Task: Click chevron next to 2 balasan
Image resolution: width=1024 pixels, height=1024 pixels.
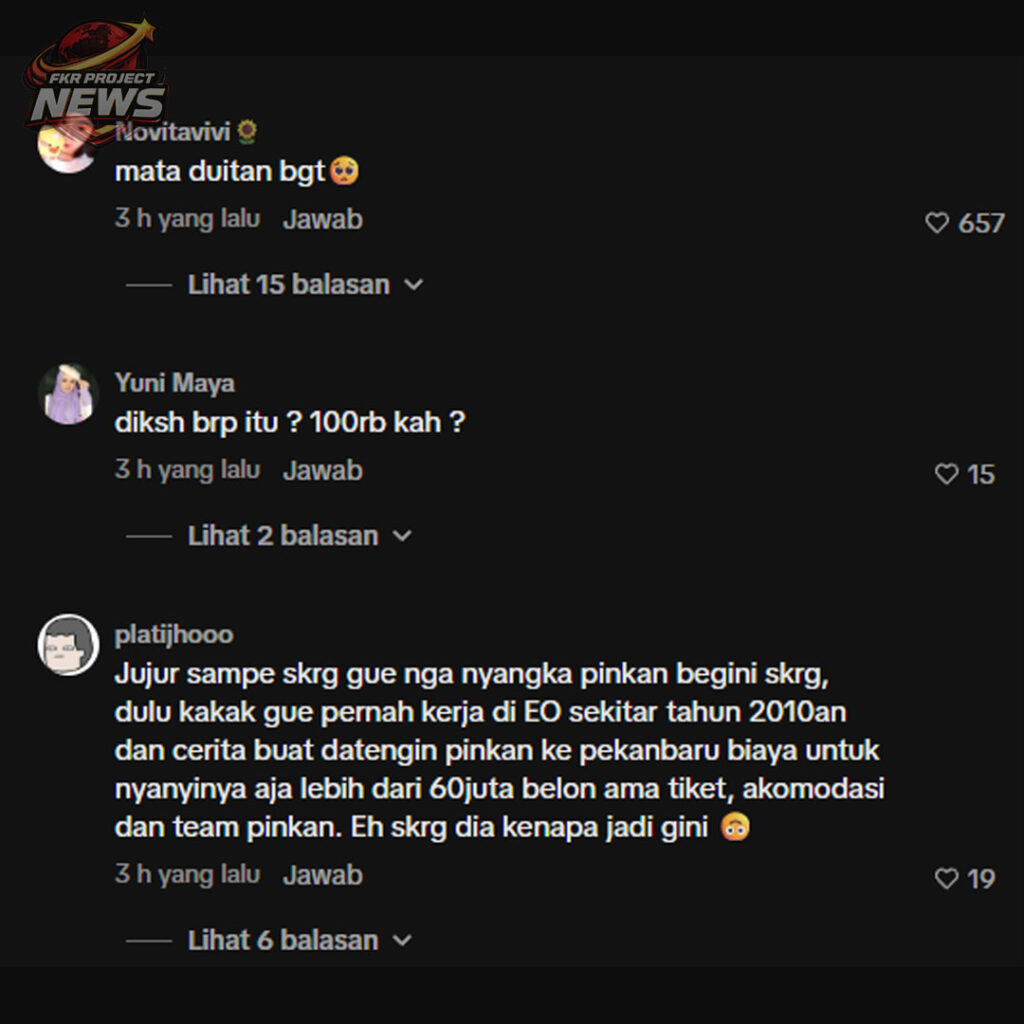Action: pyautogui.click(x=402, y=537)
